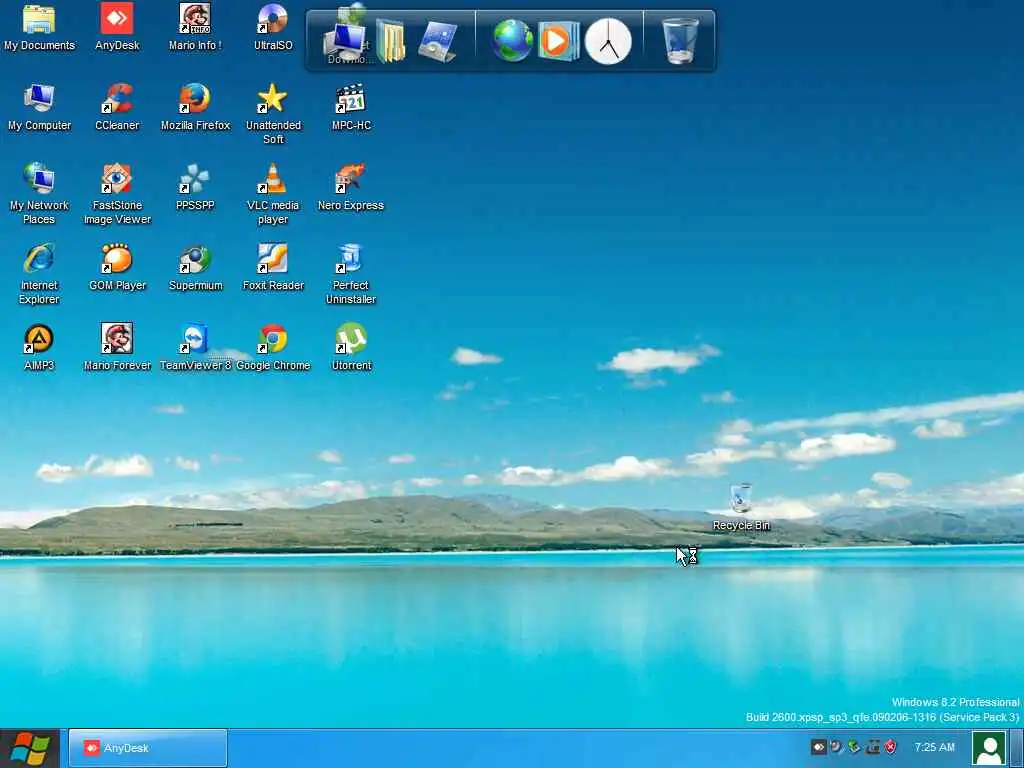Open Mozilla Firefox shortcut
The height and width of the screenshot is (768, 1024).
pos(195,108)
